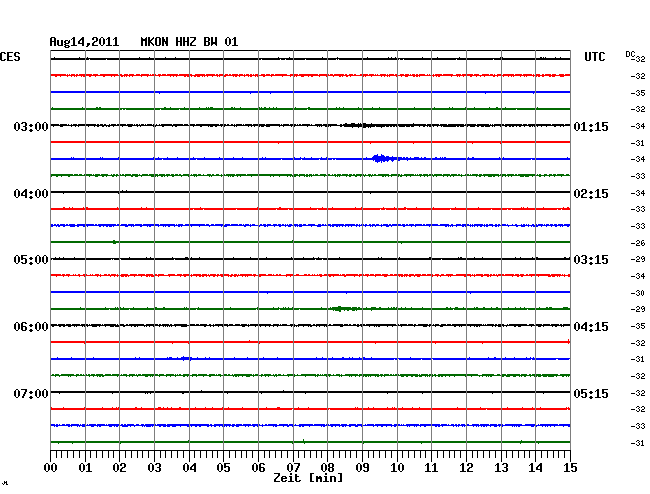Click minute 01 on the time axis
Image resolution: width=650 pixels, height=494 pixels.
85,468
